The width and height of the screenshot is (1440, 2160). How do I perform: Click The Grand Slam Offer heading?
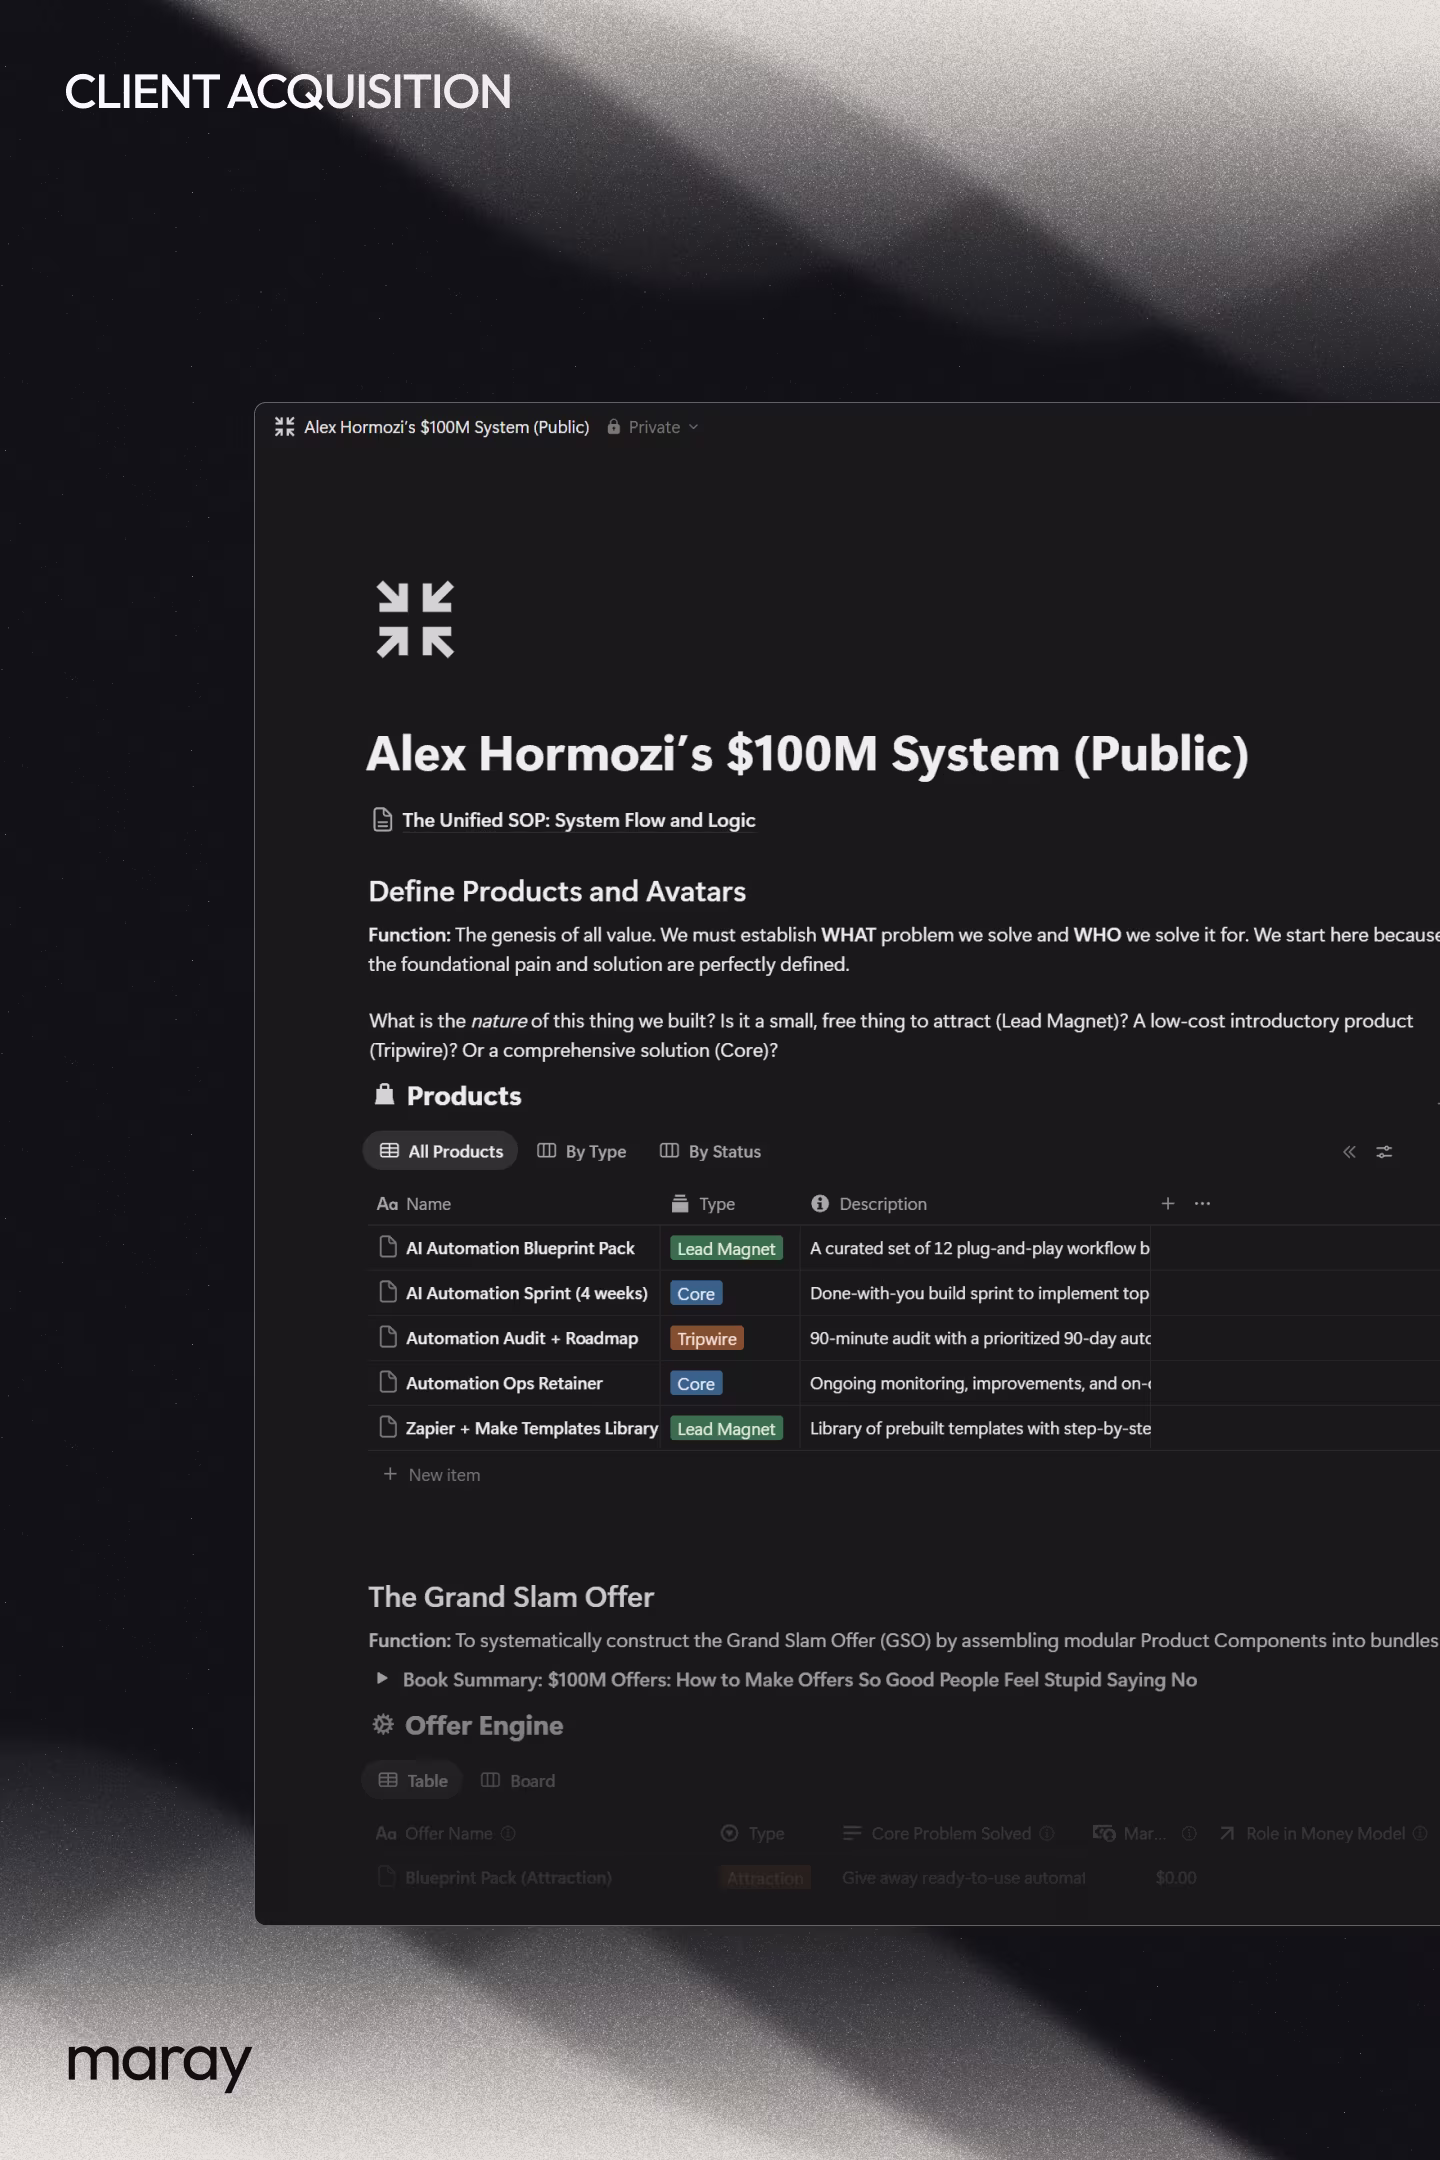511,1597
